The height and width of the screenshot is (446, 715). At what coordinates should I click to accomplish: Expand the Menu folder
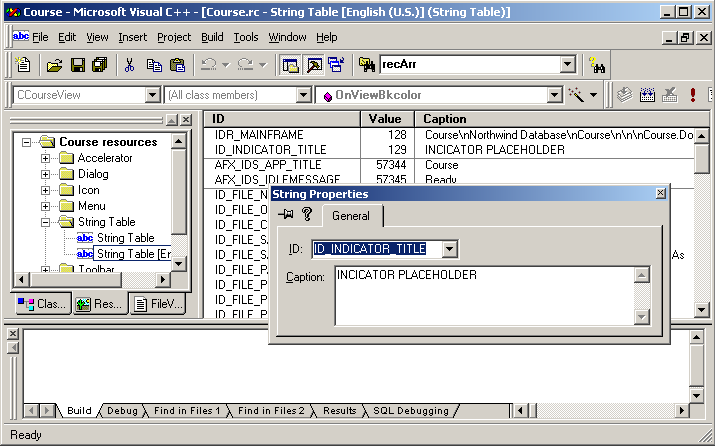[x=45, y=206]
